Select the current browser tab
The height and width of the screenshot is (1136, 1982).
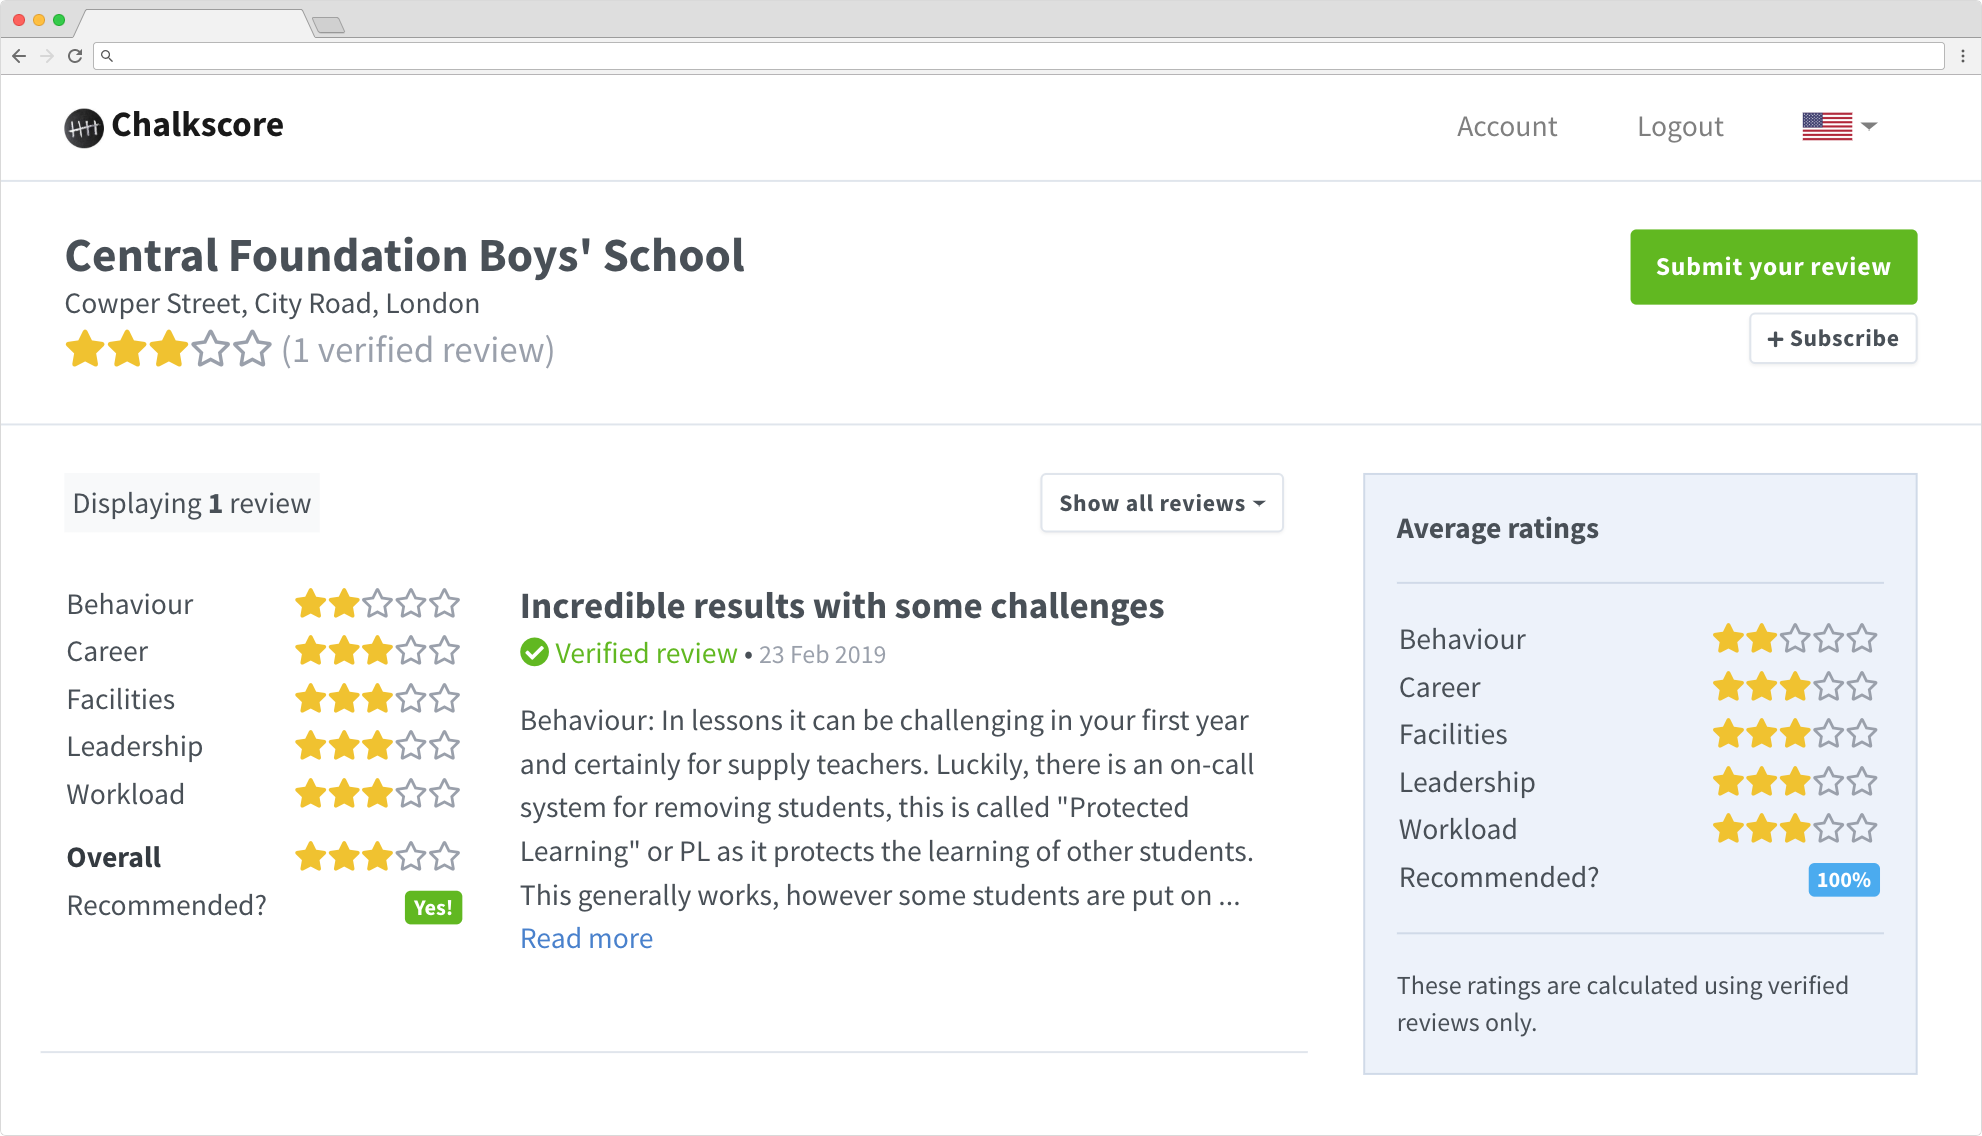click(195, 23)
